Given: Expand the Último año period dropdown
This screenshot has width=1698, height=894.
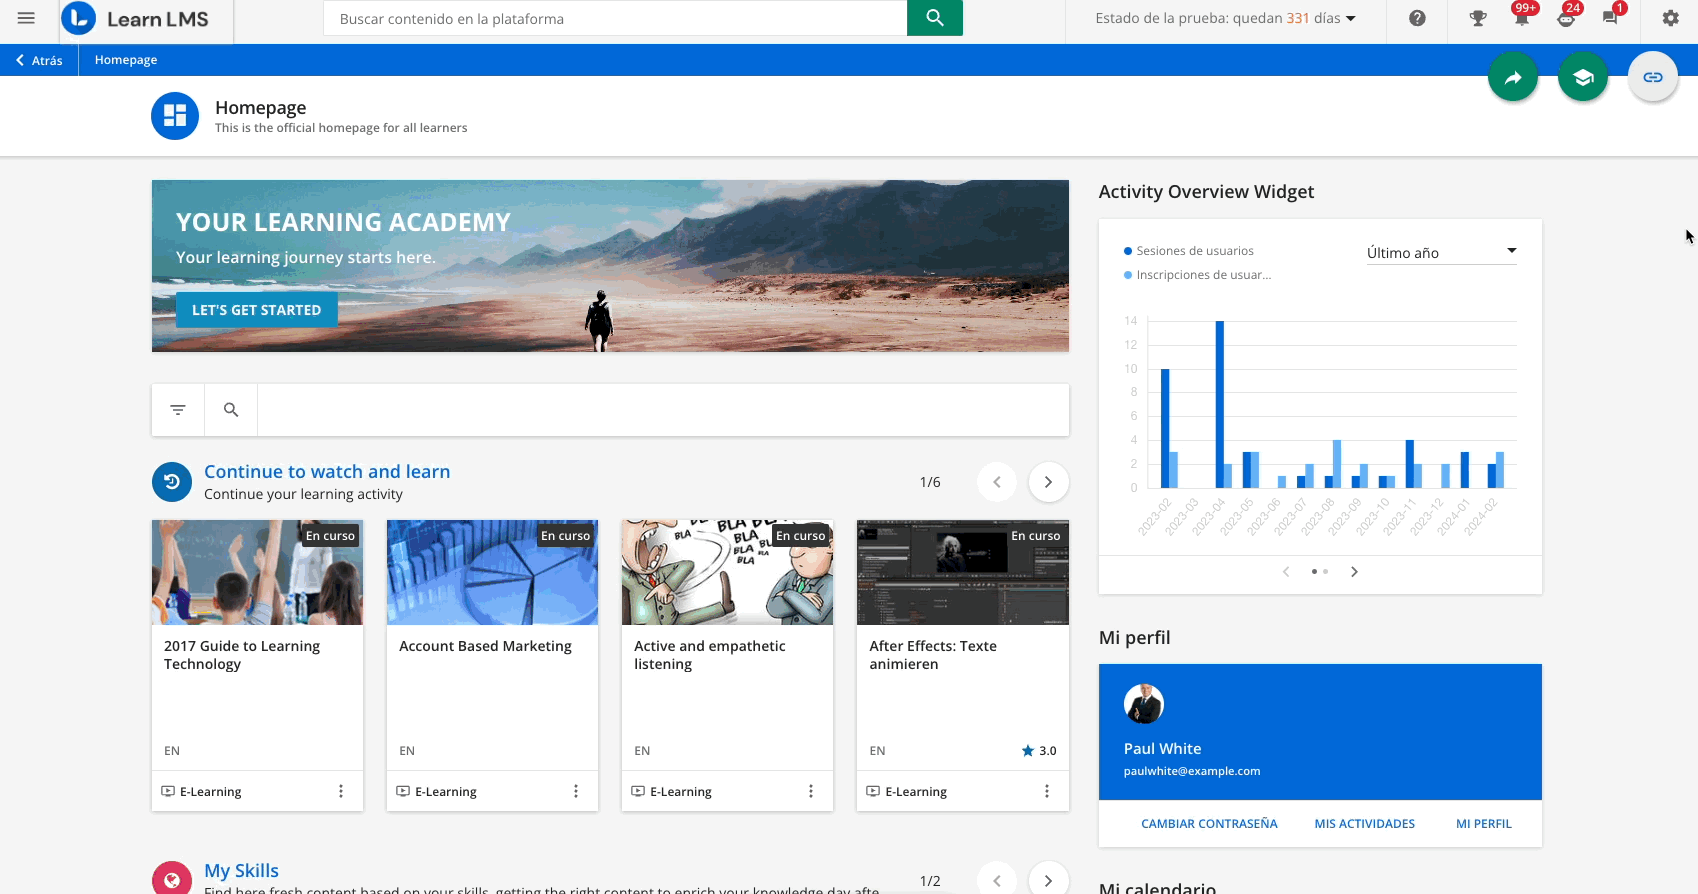Looking at the screenshot, I should tap(1441, 253).
